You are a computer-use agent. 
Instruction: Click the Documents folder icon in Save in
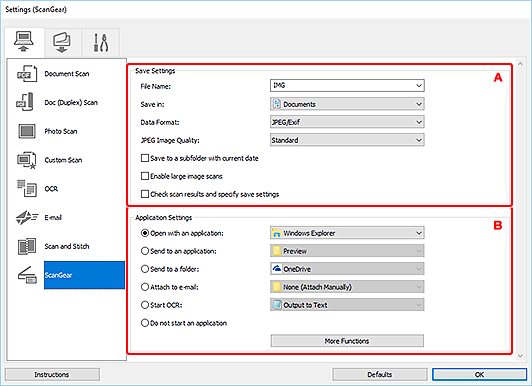277,104
